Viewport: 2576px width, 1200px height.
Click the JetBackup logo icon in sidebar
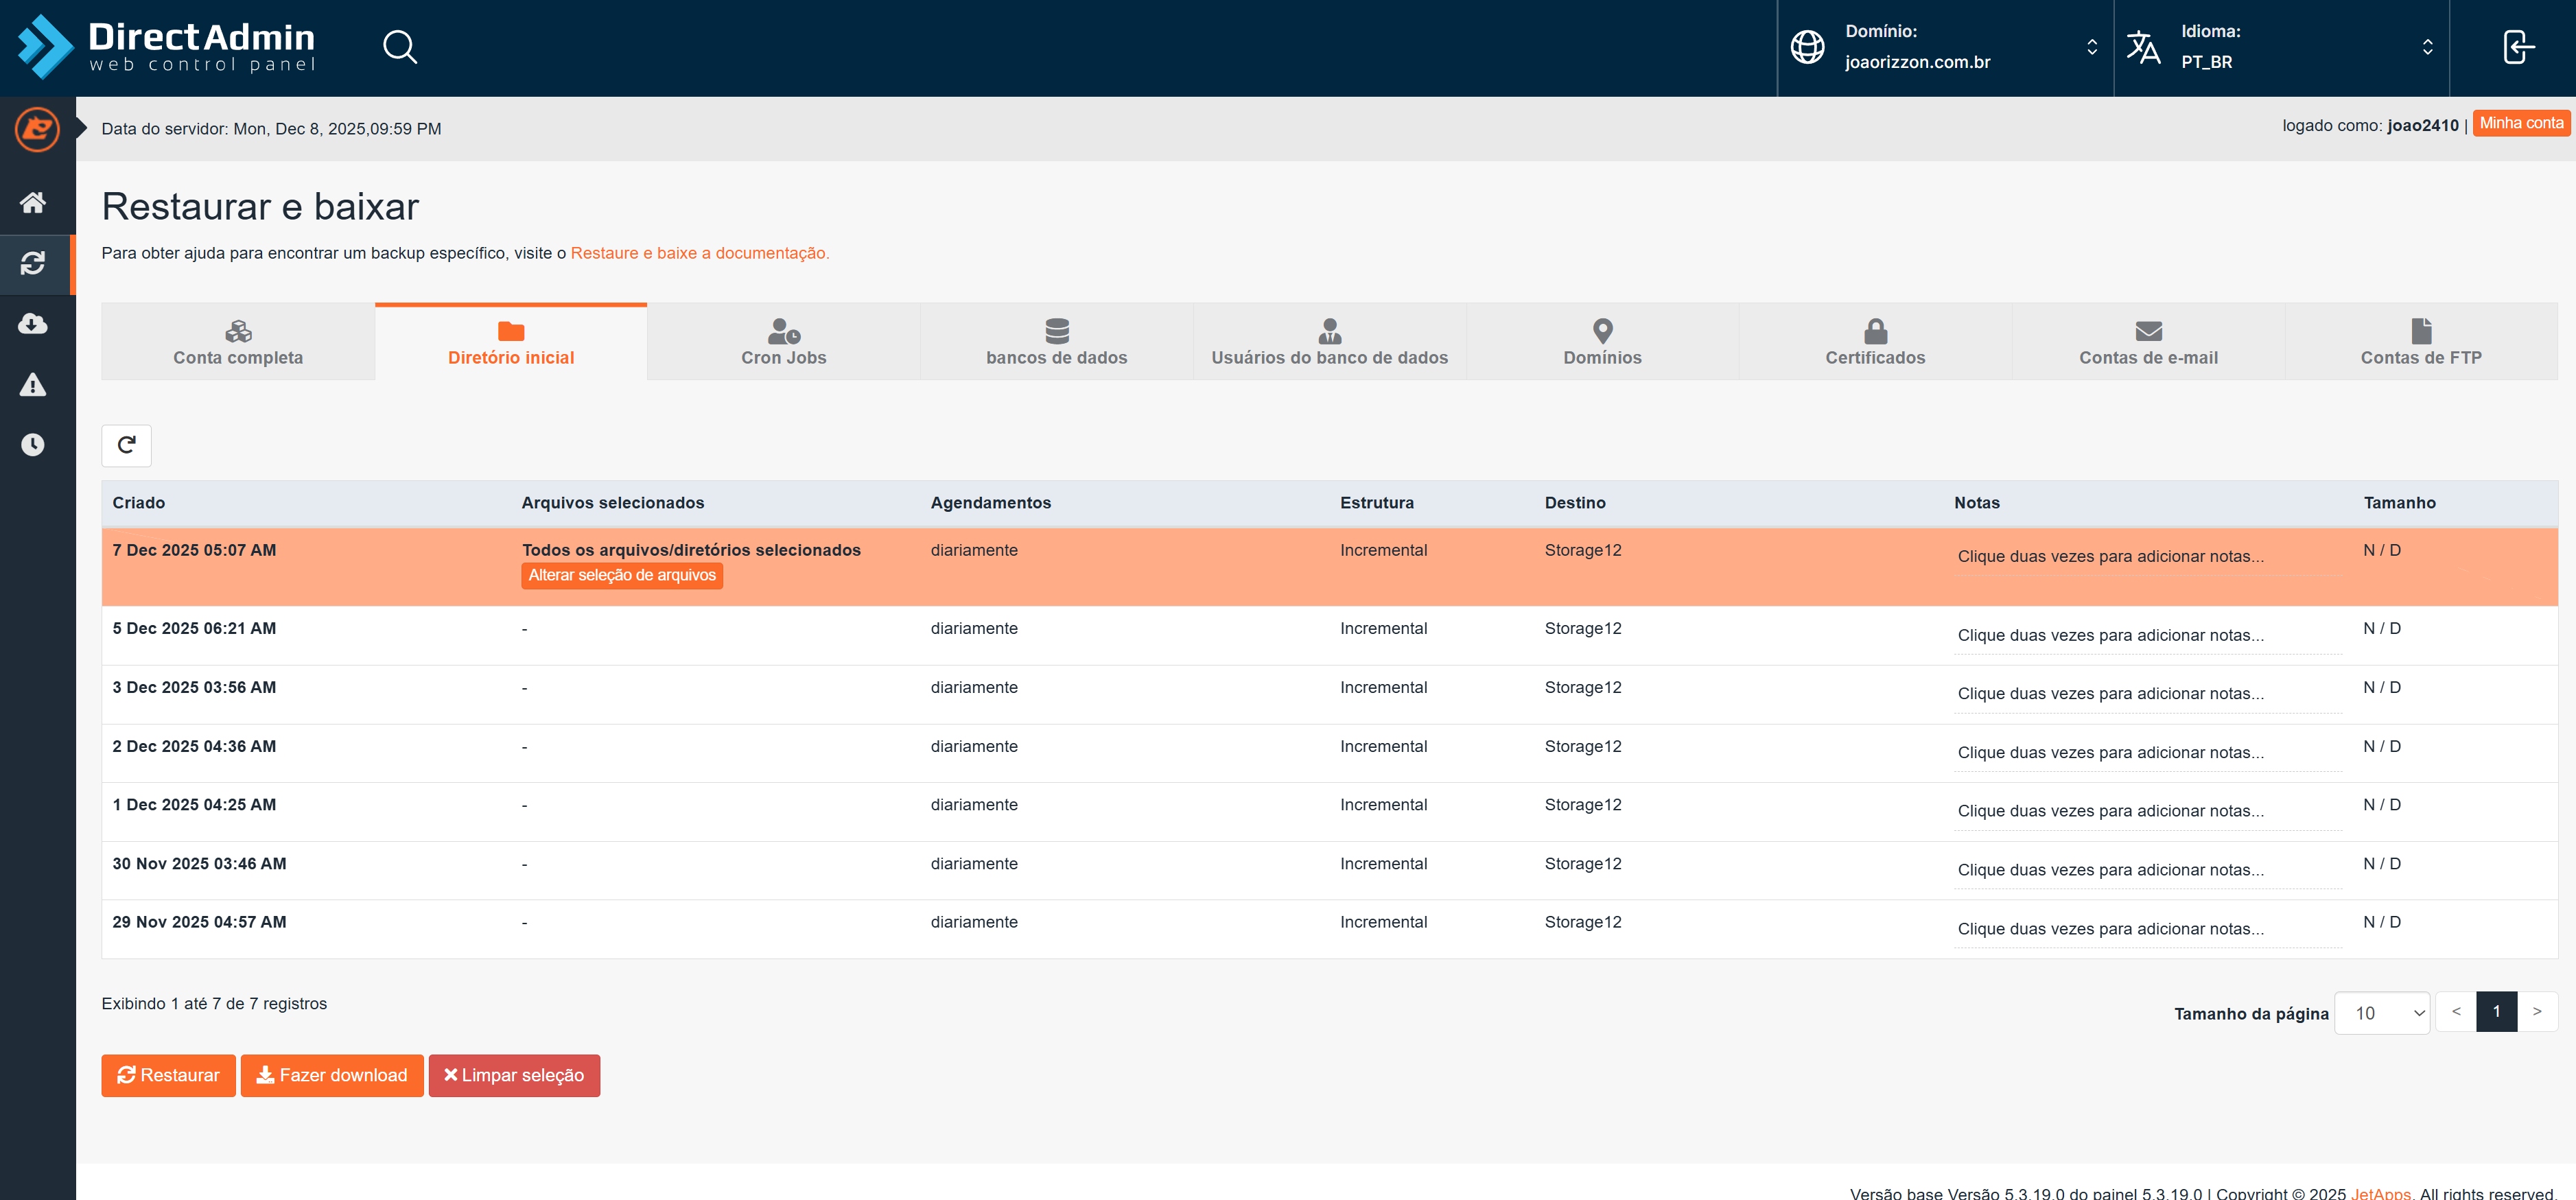(x=37, y=130)
